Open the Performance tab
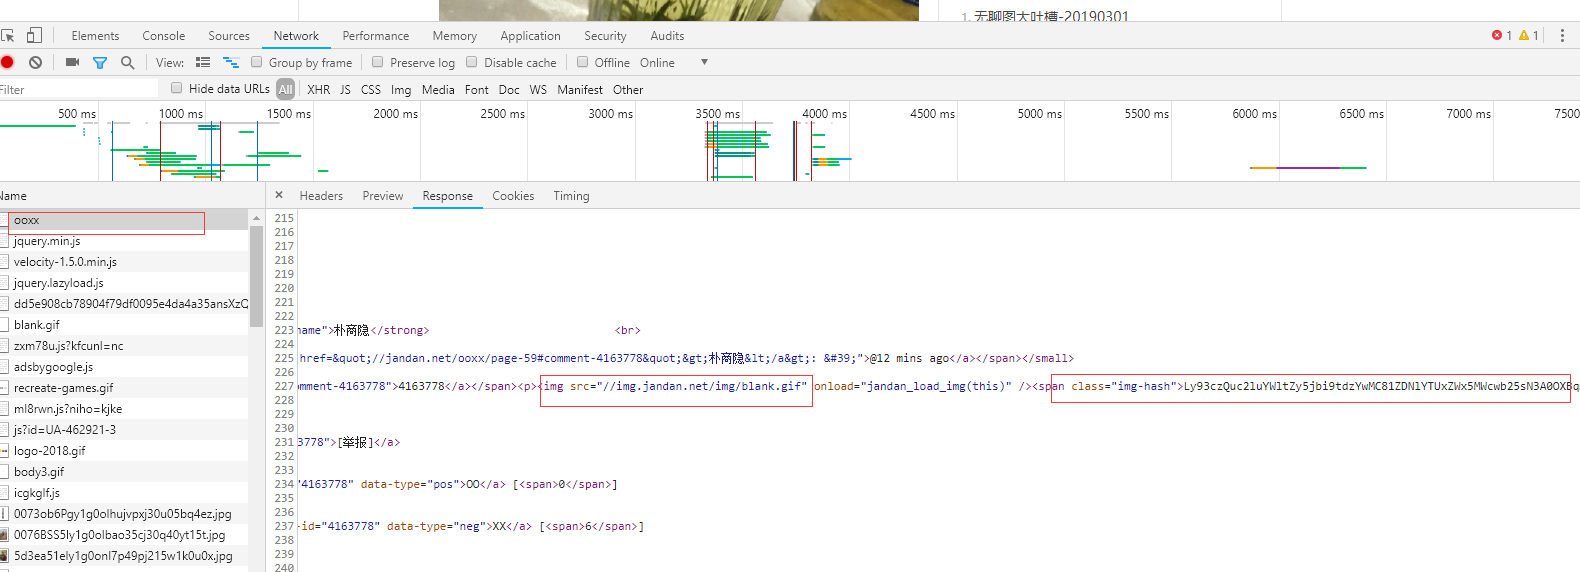1580x572 pixels. point(376,36)
